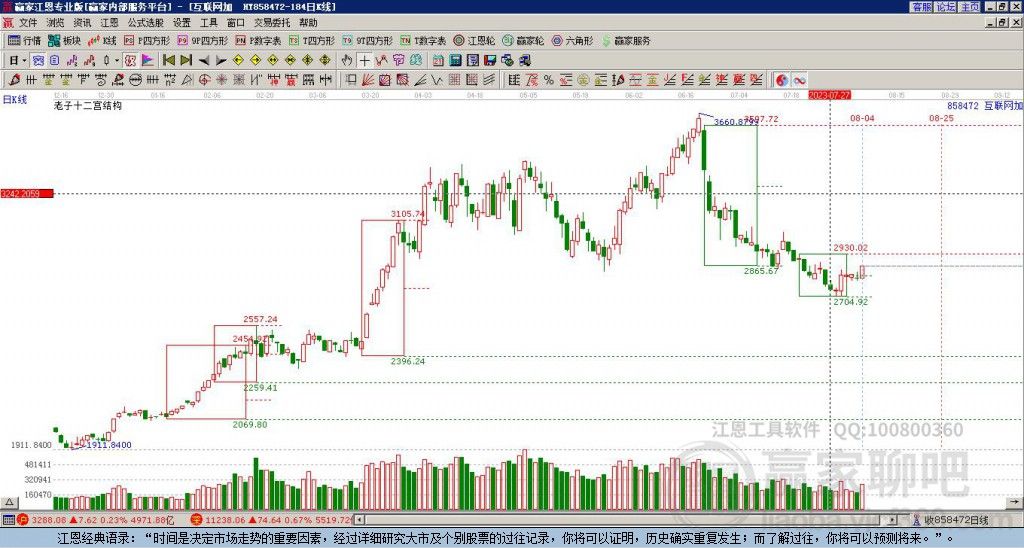Image resolution: width=1024 pixels, height=548 pixels.
Task: Toggle the crosshair cursor button
Action: coord(364,60)
